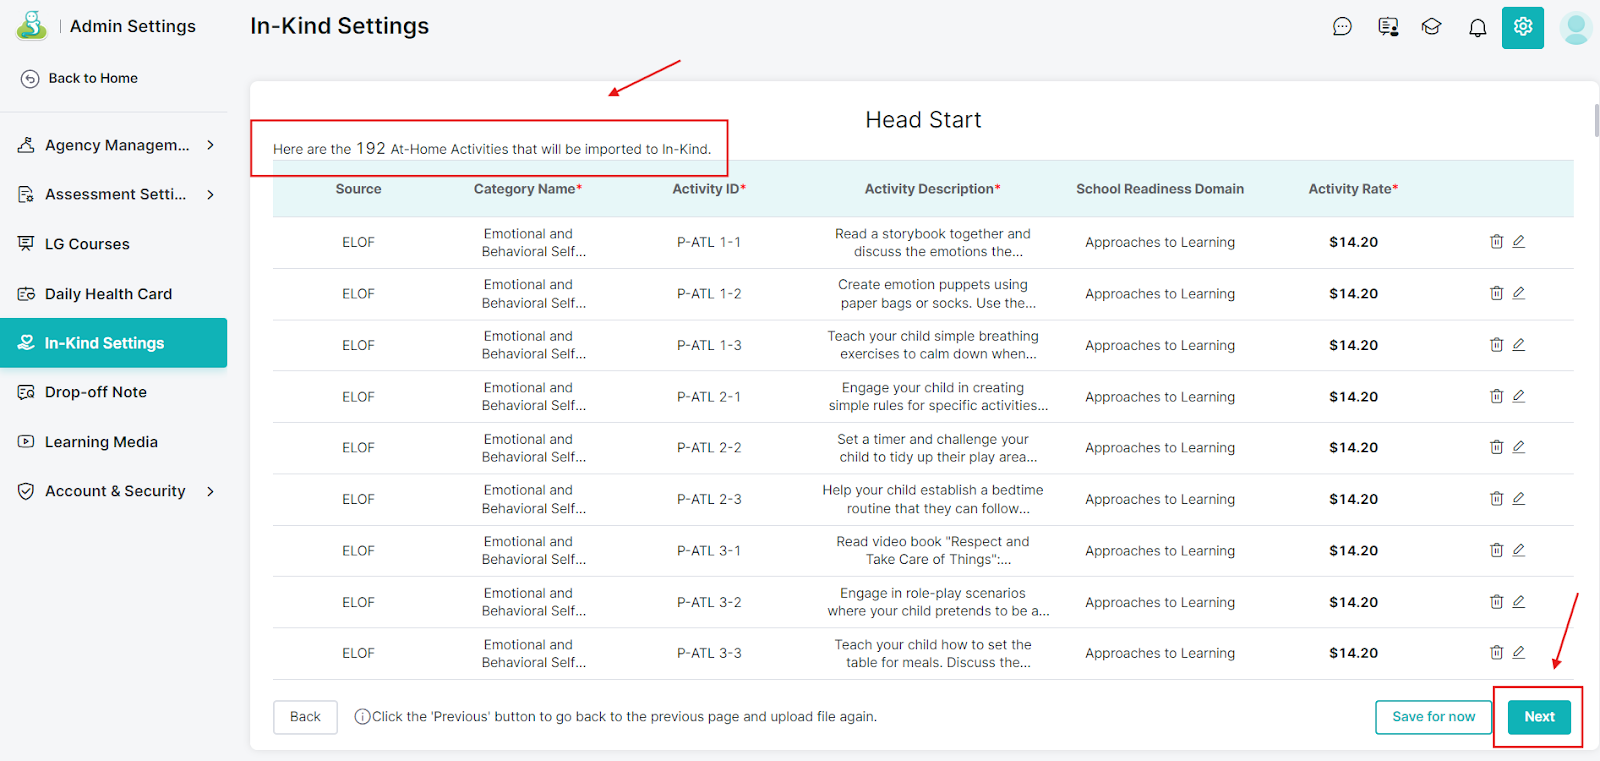Click pencil icon for P-ATL 3-3
This screenshot has height=761, width=1600.
click(1518, 652)
